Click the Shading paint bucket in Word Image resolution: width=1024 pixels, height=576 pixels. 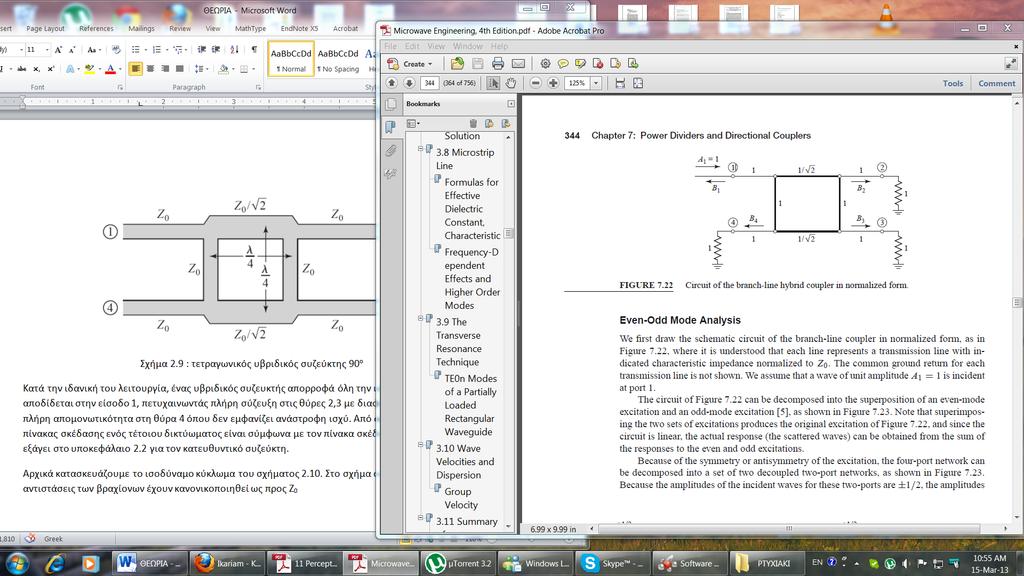point(224,69)
